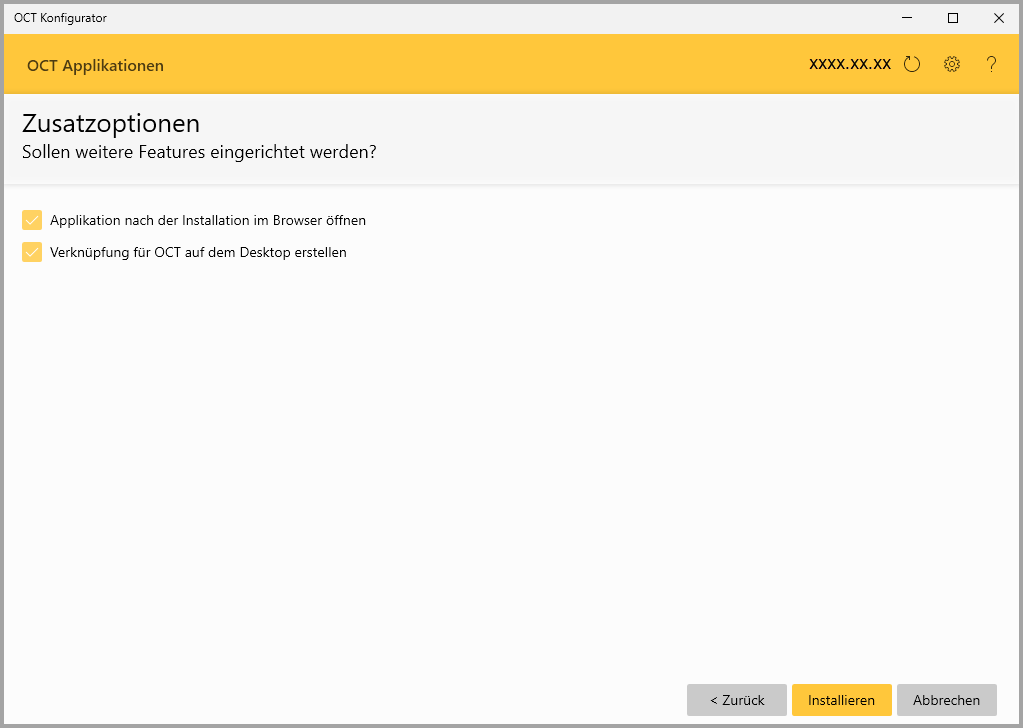The width and height of the screenshot is (1023, 728).
Task: Toggle the desktop shortcut checkbox
Action: tap(32, 252)
